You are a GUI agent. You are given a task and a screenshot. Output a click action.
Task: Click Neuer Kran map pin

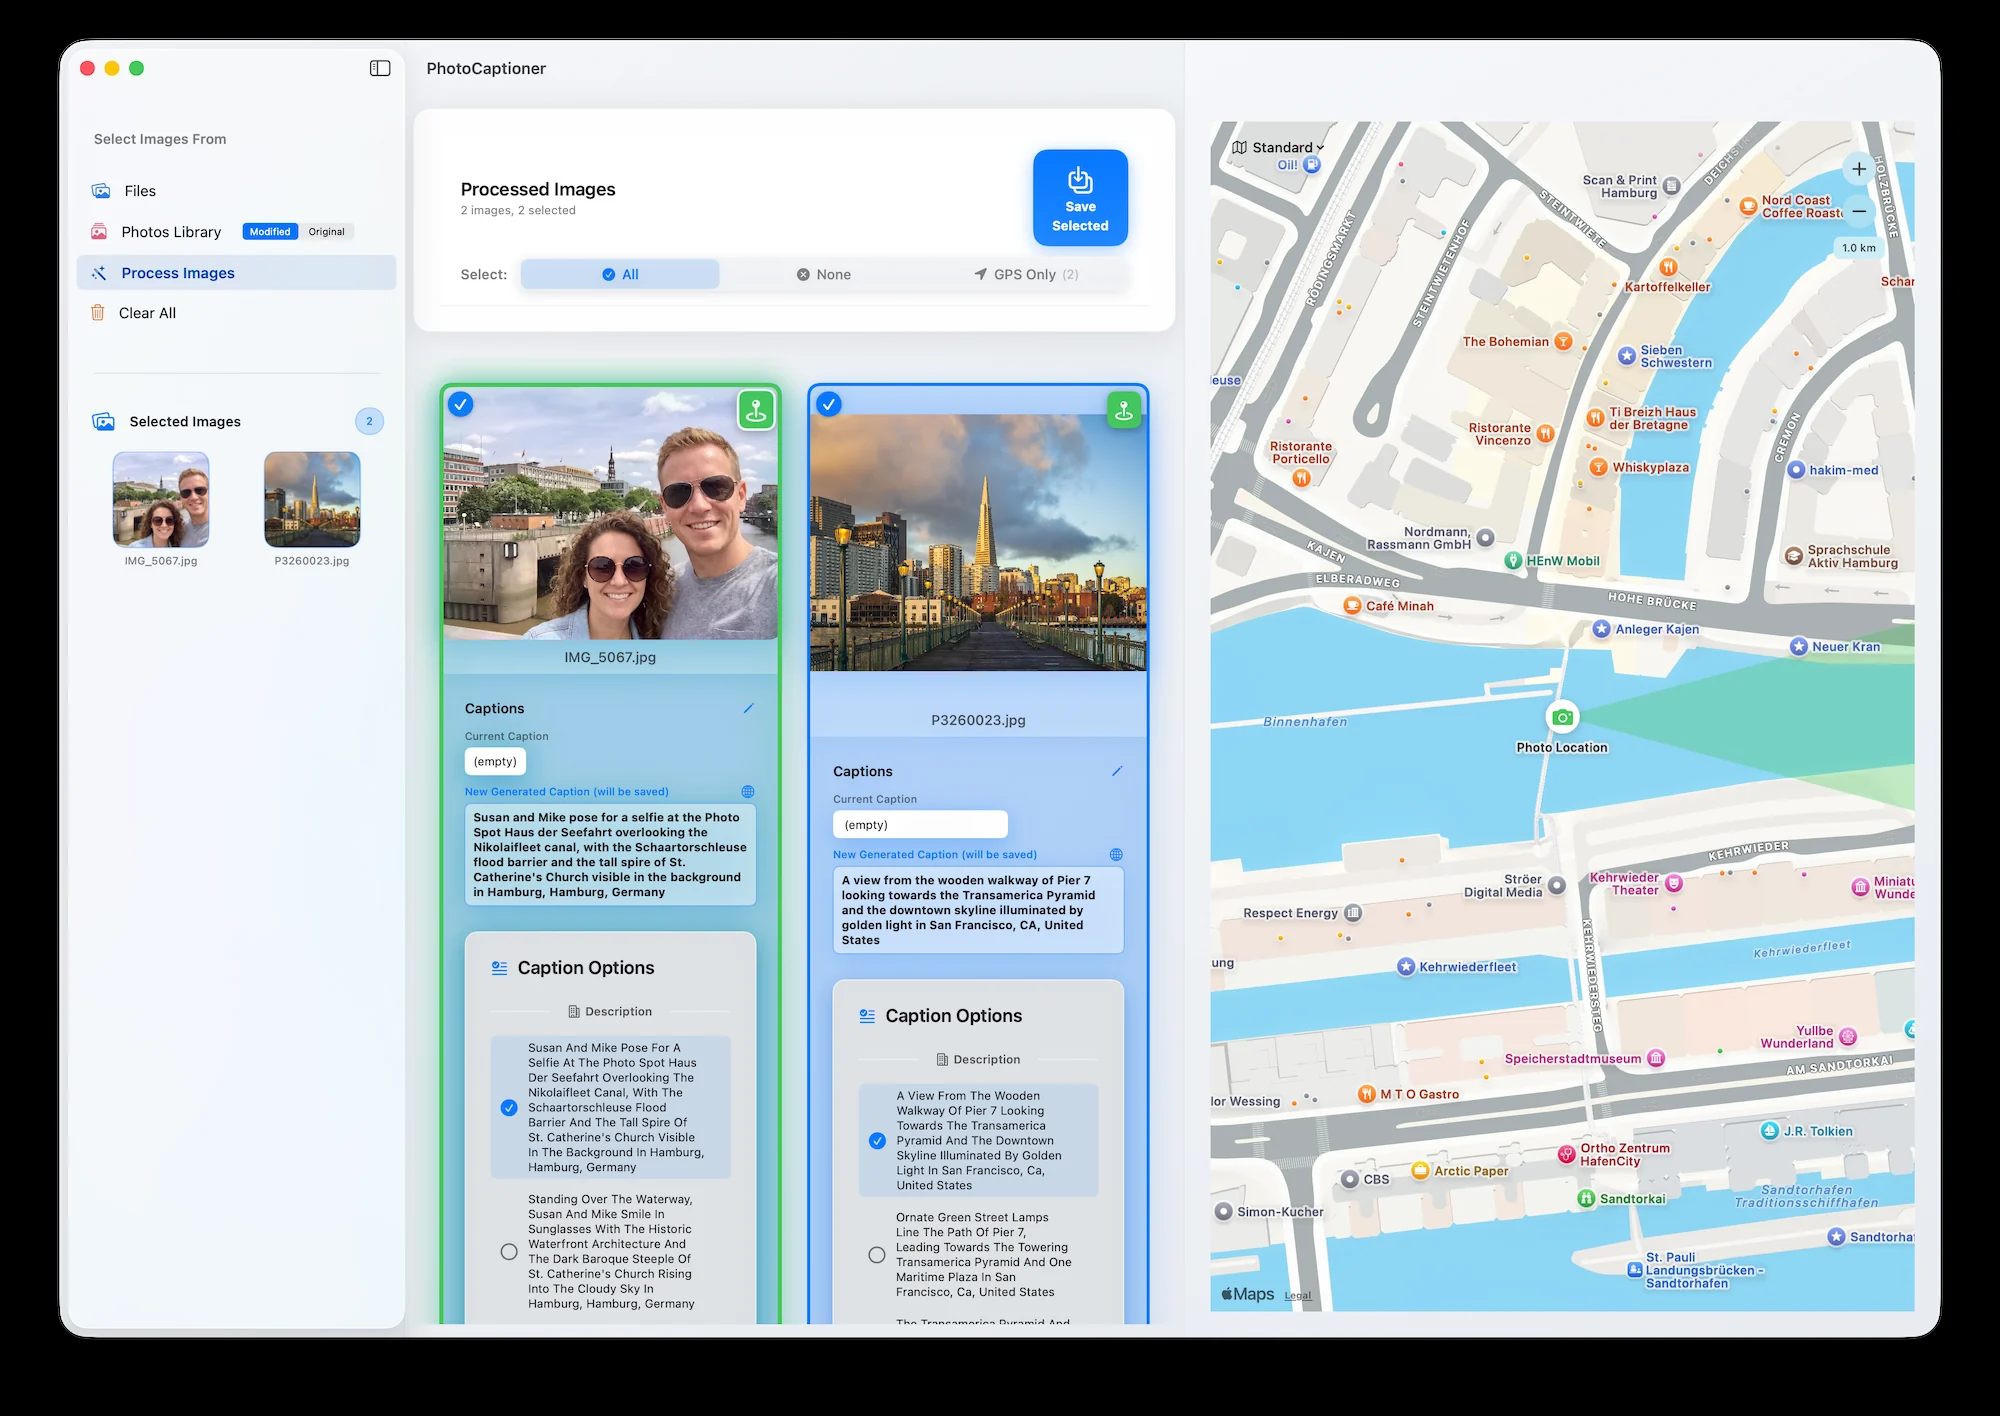tap(1799, 646)
